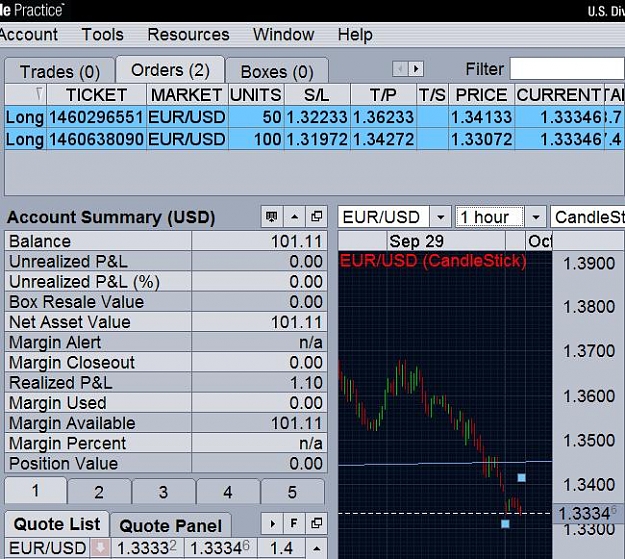
Task: Sort by UNITS column header
Action: click(256, 95)
